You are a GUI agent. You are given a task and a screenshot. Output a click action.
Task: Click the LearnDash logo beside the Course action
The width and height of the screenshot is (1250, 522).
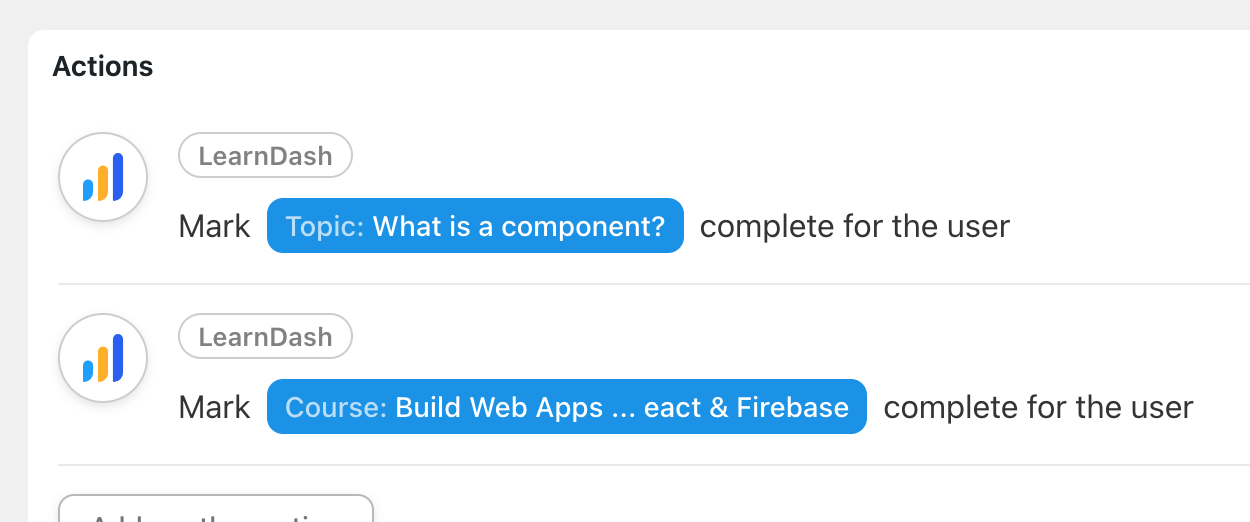[103, 358]
